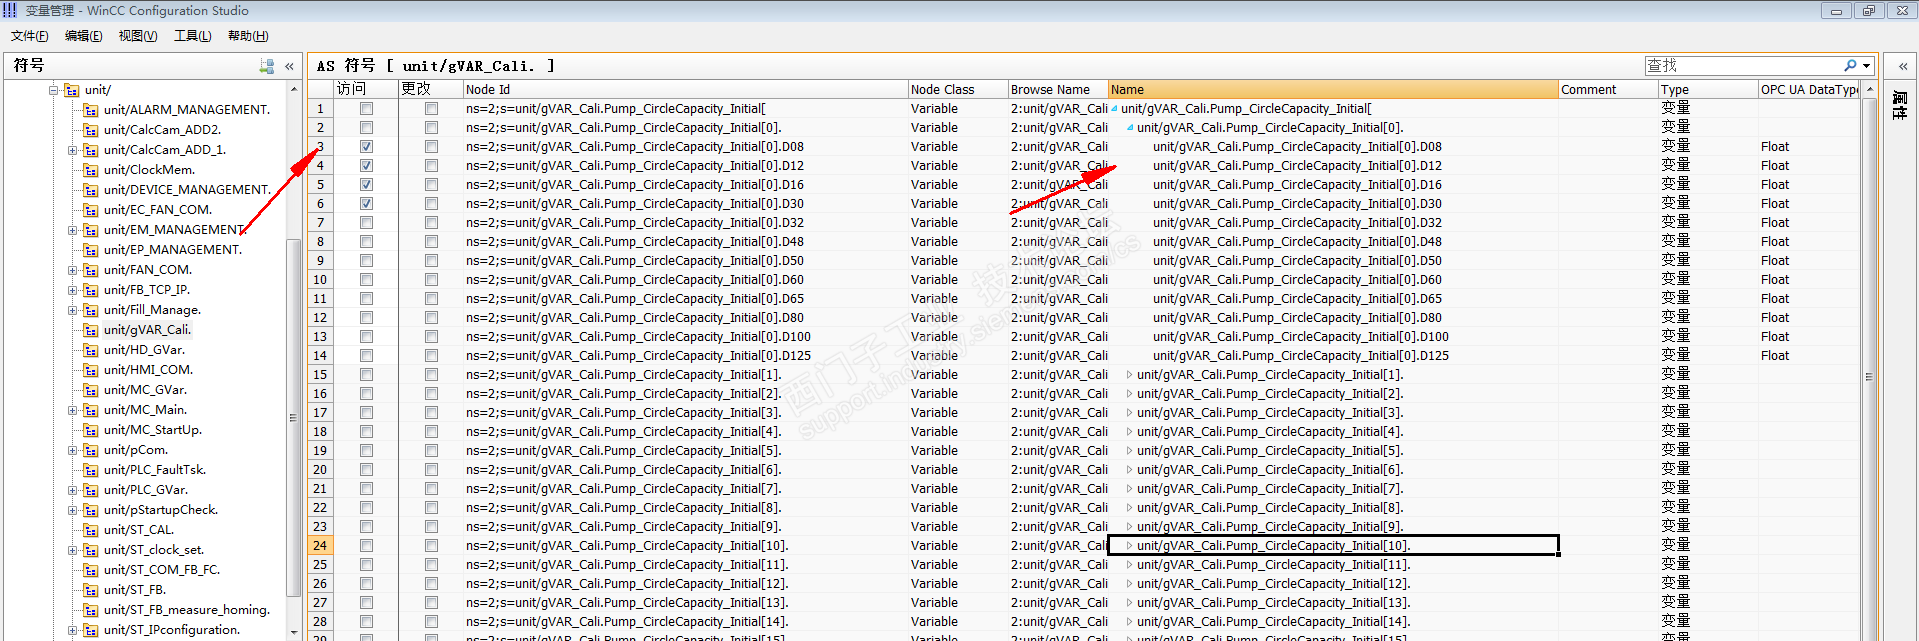The height and width of the screenshot is (641, 1919).
Task: Click the pin icon in the 符号 panel header
Action: tap(267, 66)
